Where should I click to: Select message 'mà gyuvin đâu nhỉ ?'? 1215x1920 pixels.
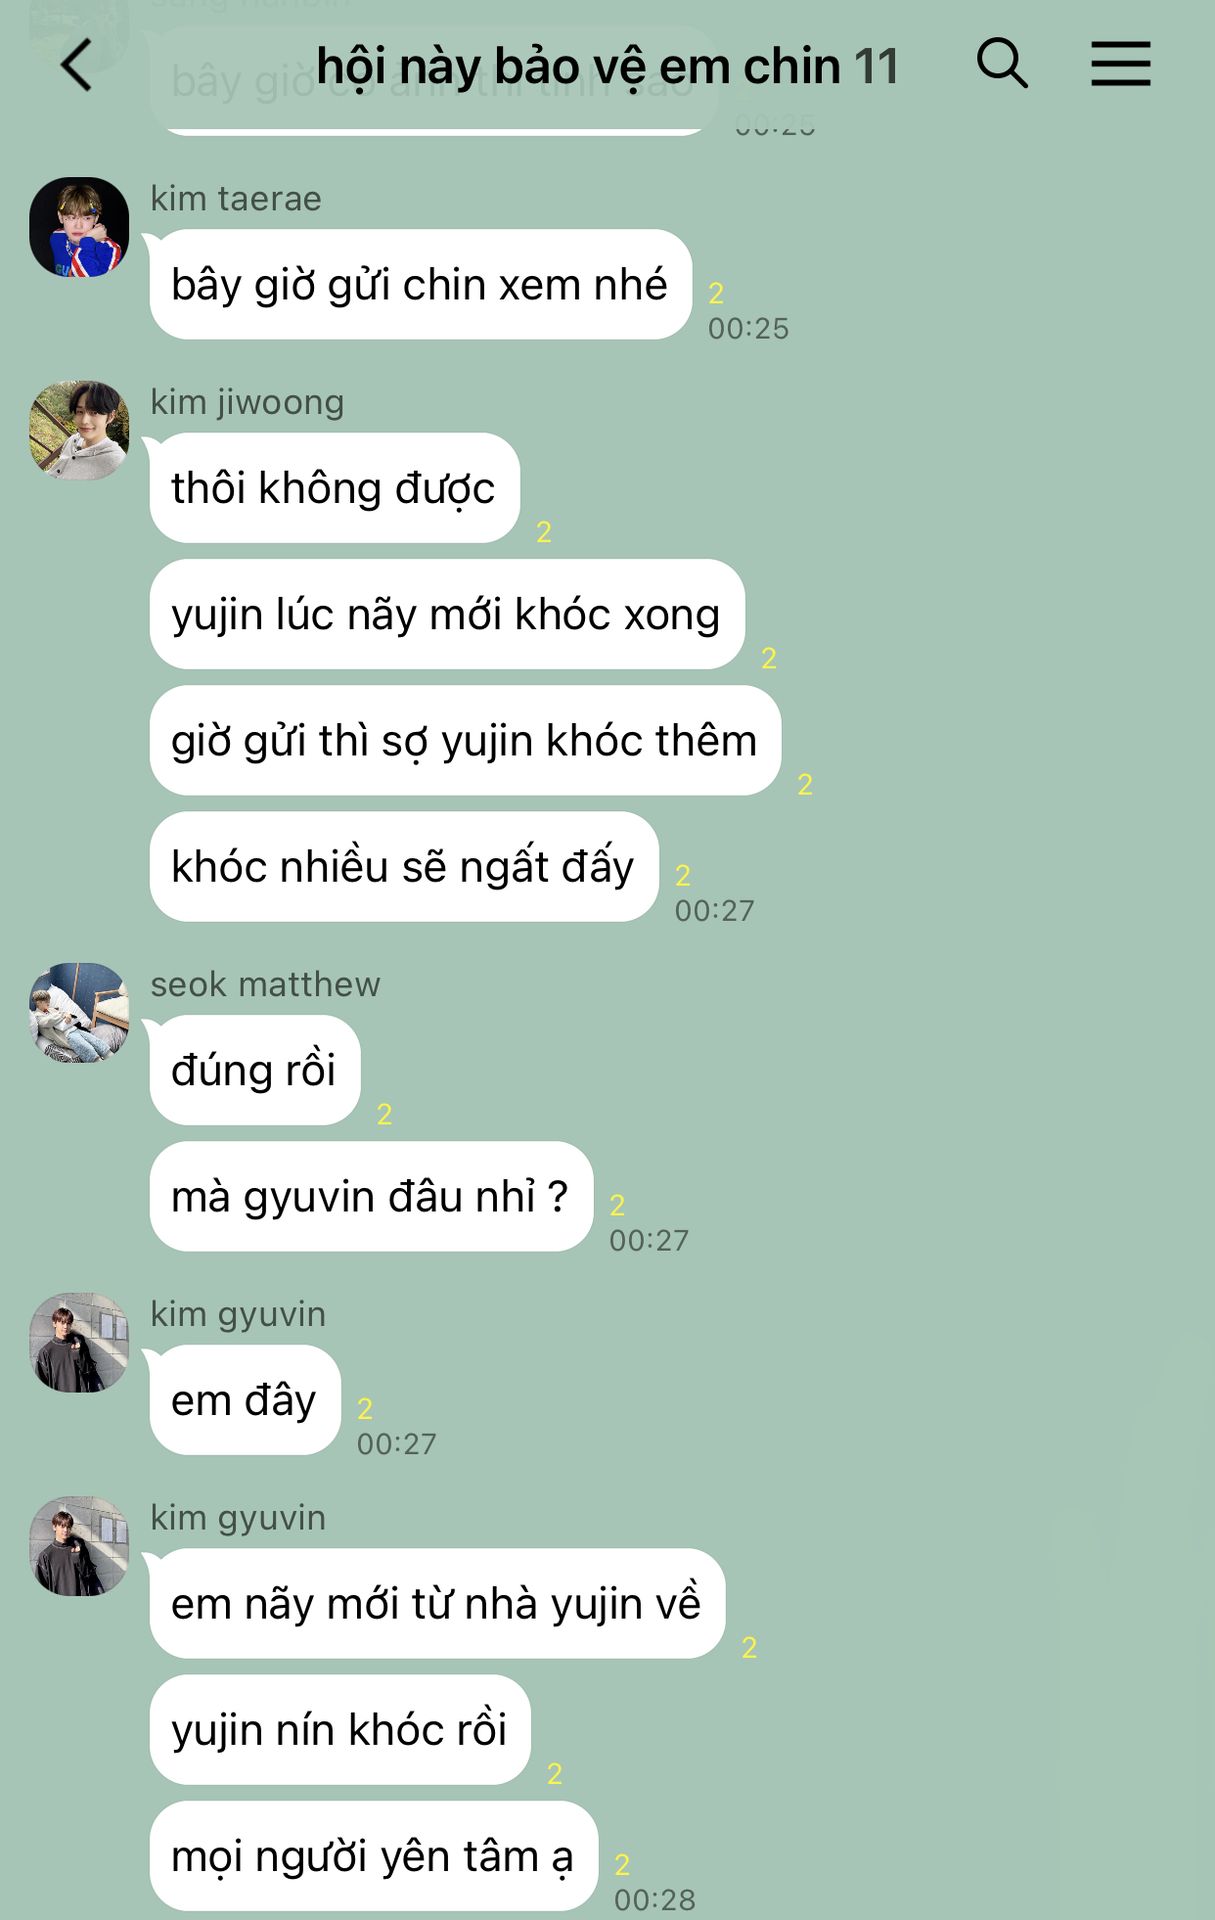pyautogui.click(x=371, y=1196)
